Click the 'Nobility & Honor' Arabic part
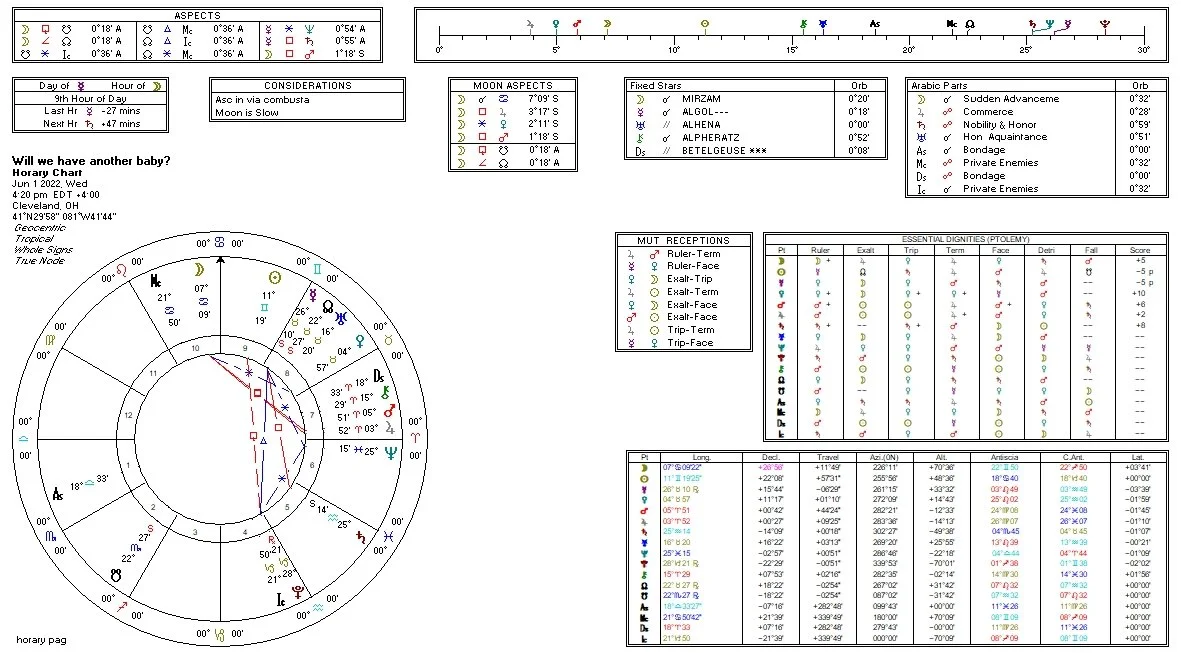 coord(999,125)
